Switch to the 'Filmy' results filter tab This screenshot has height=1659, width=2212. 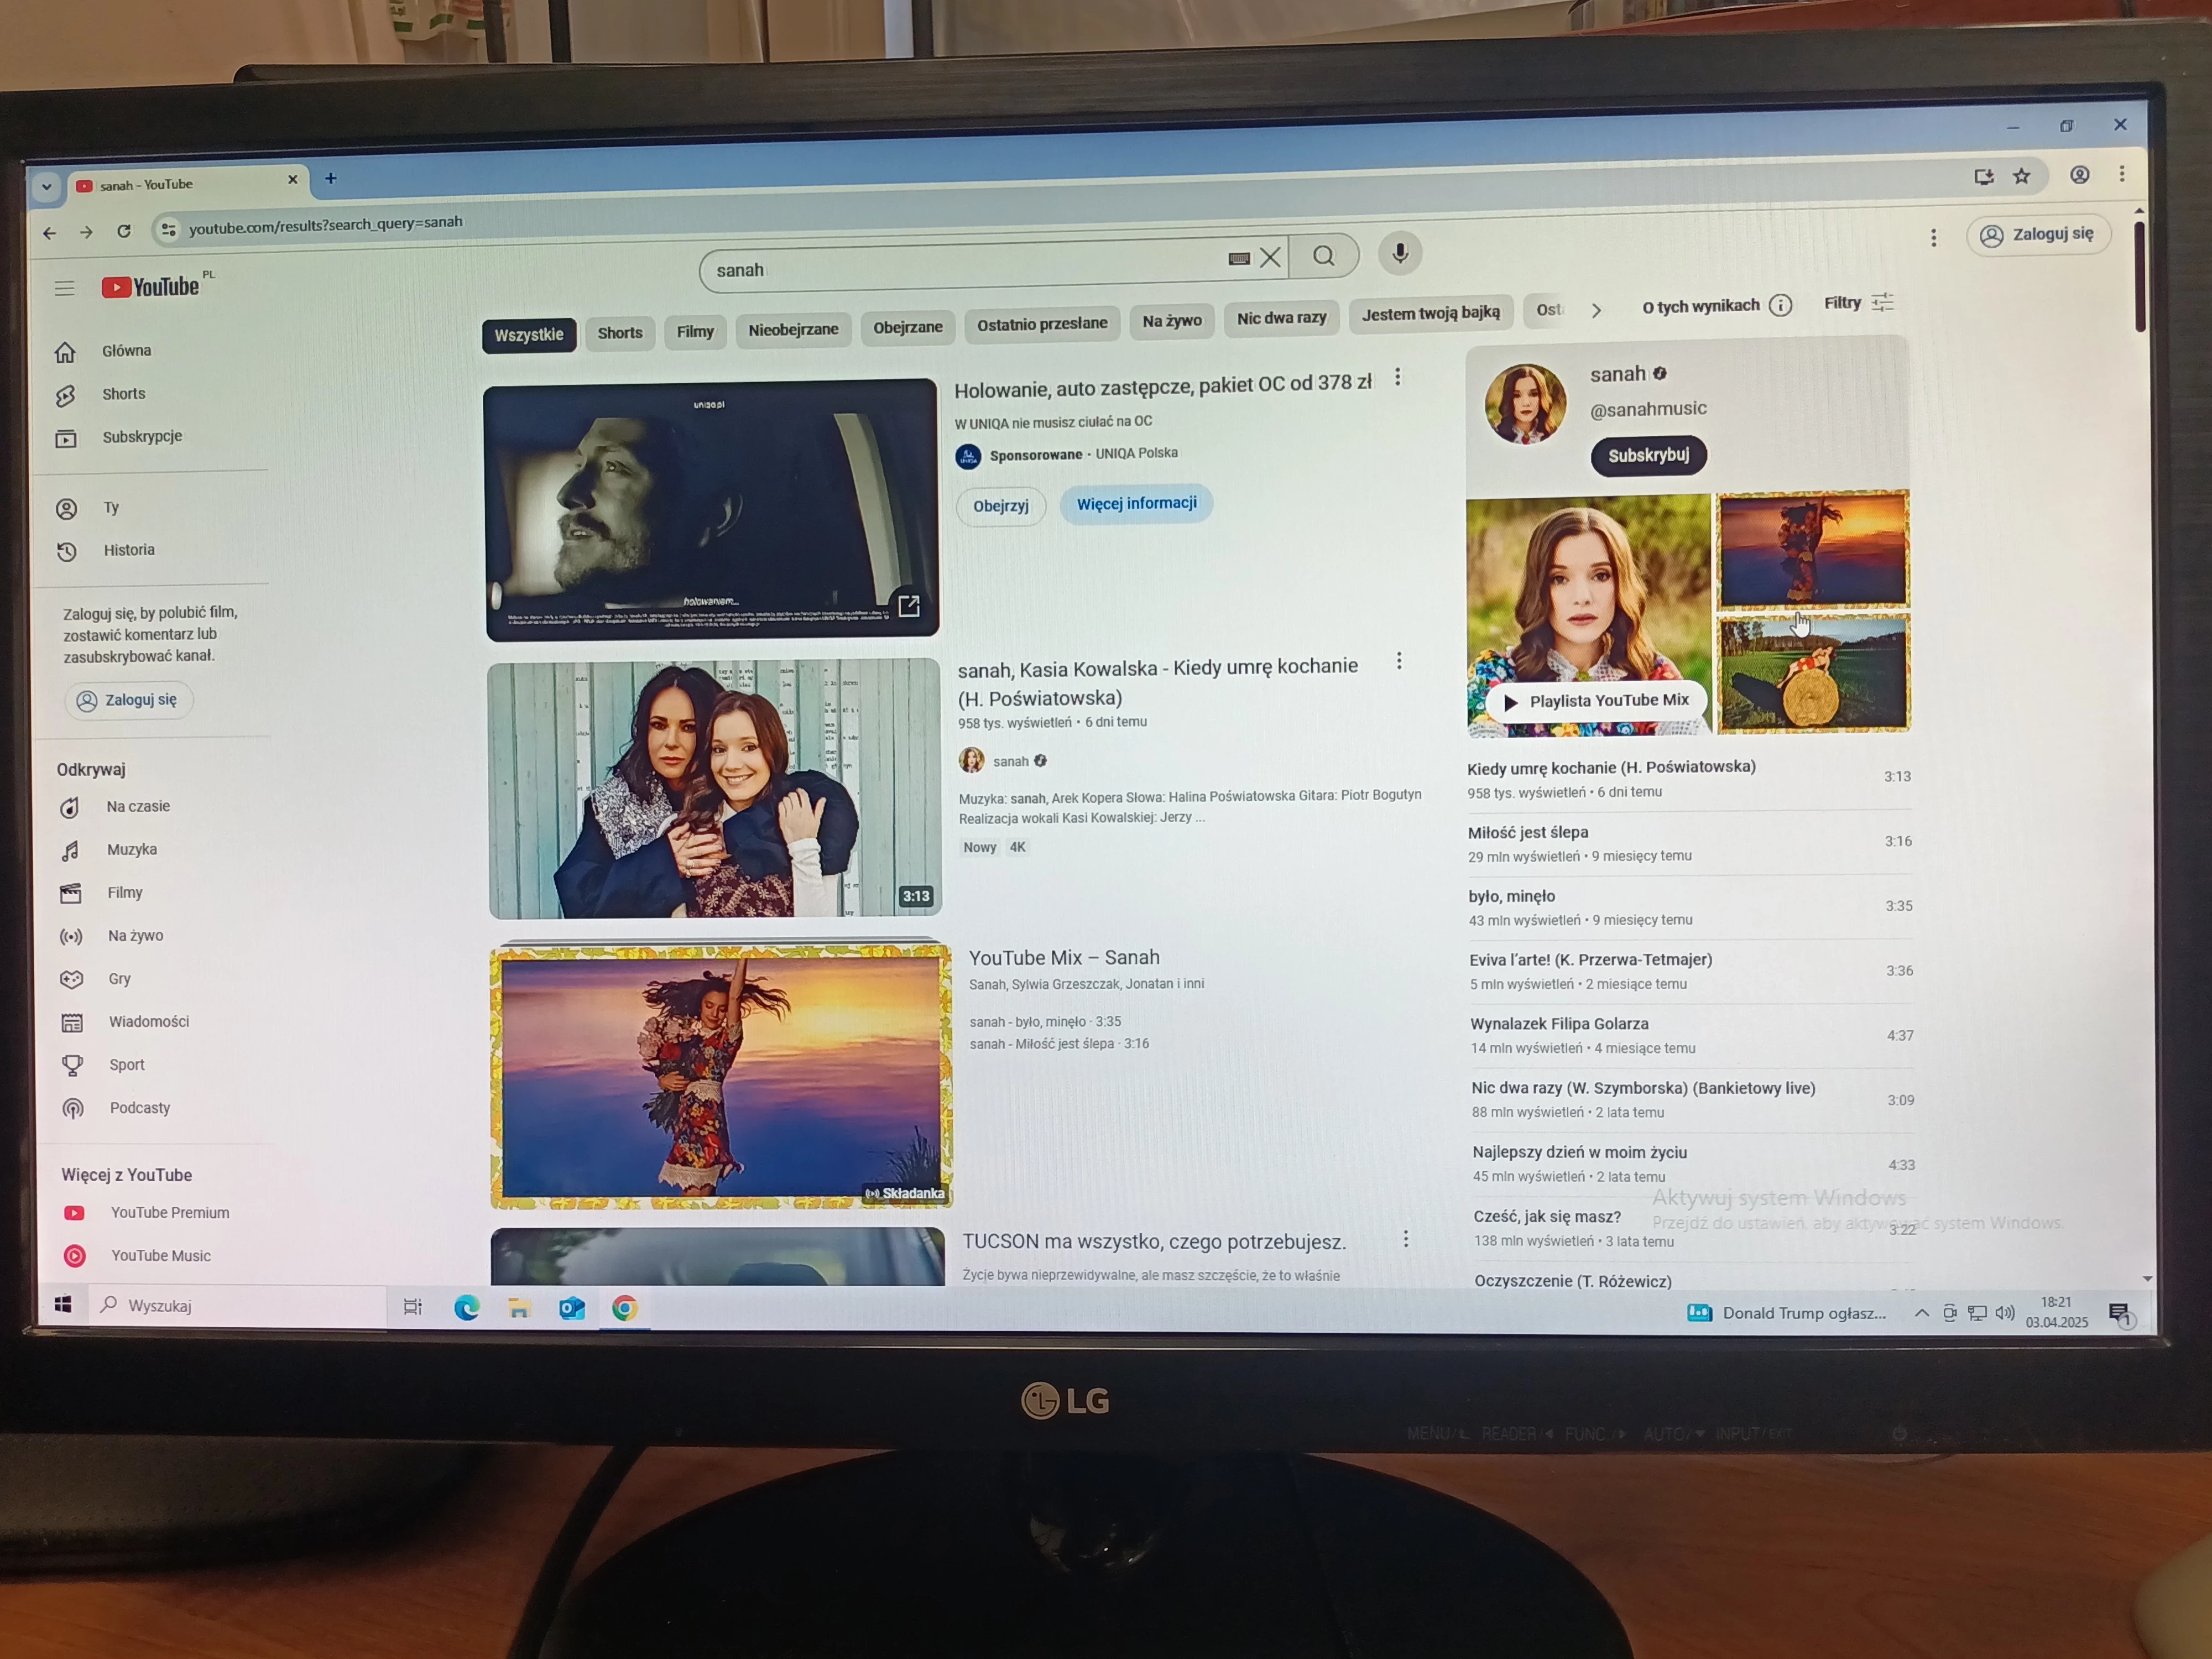tap(694, 331)
